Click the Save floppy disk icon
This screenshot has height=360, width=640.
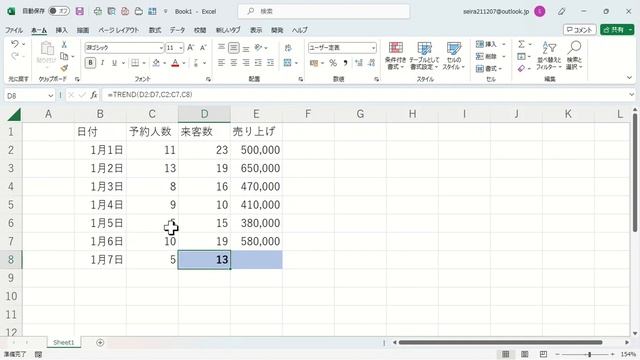point(80,11)
